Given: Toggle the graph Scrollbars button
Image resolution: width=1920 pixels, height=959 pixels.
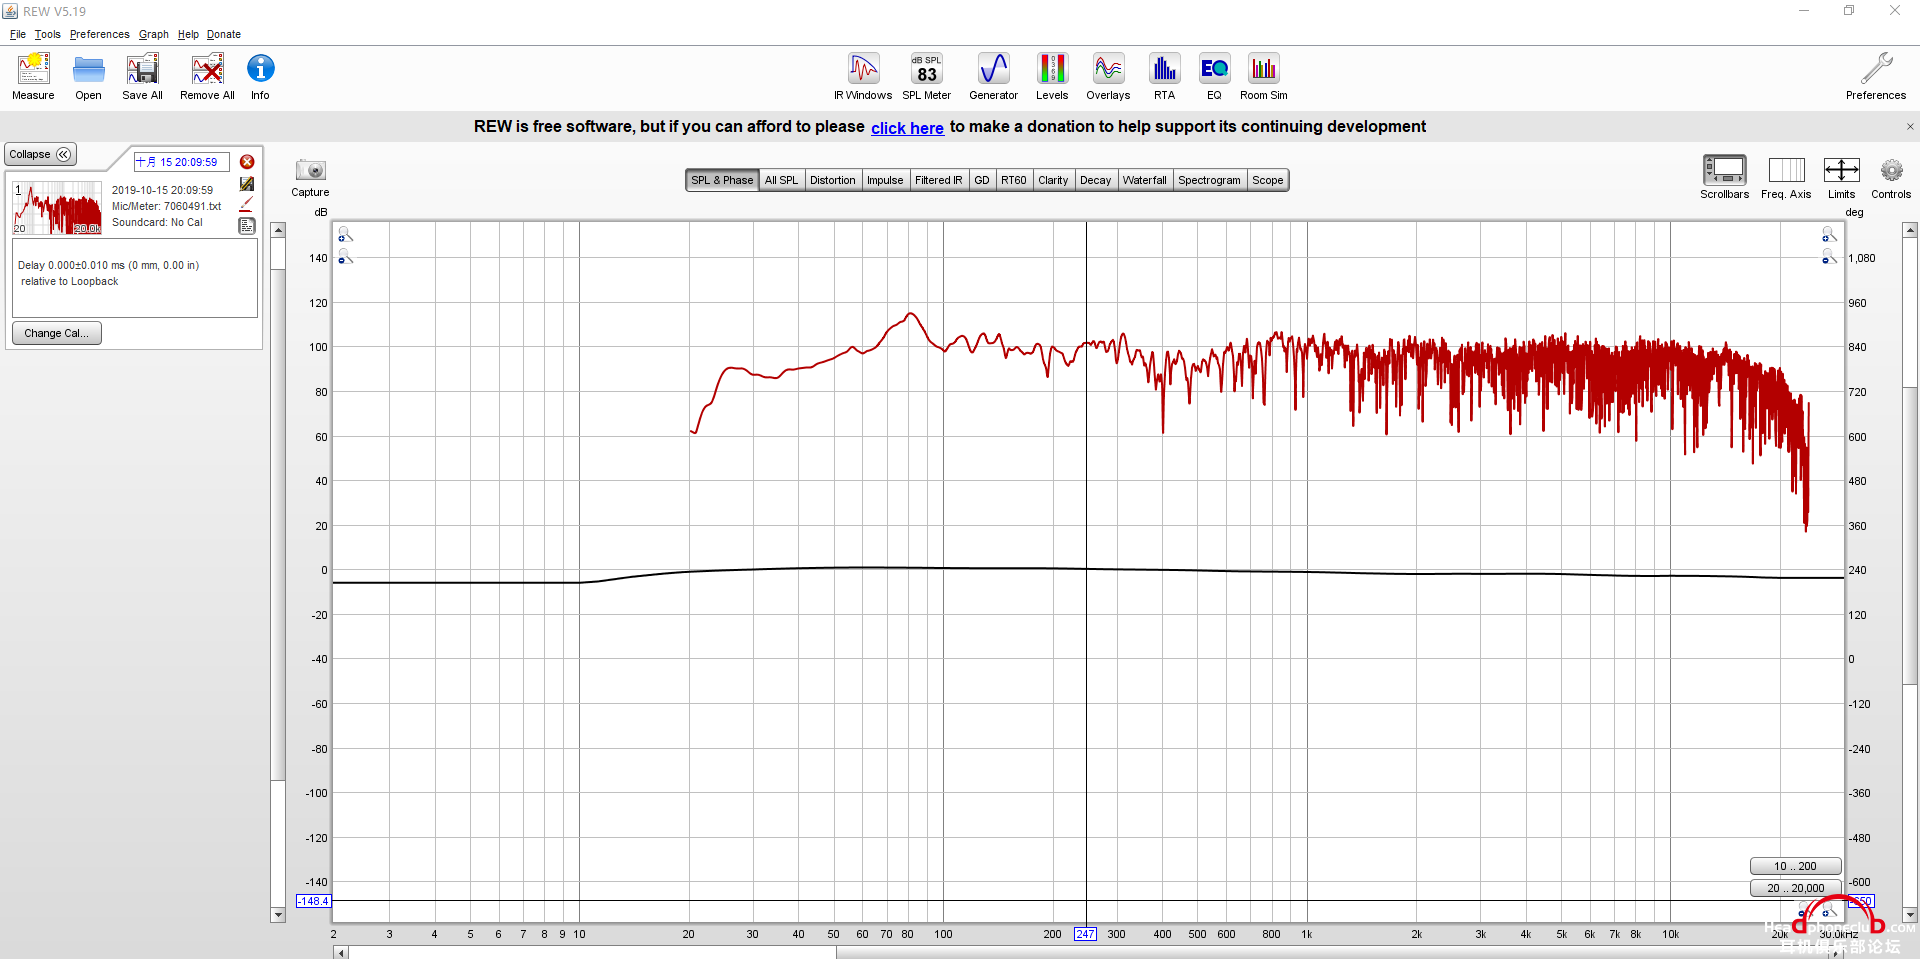Looking at the screenshot, I should click(1724, 169).
